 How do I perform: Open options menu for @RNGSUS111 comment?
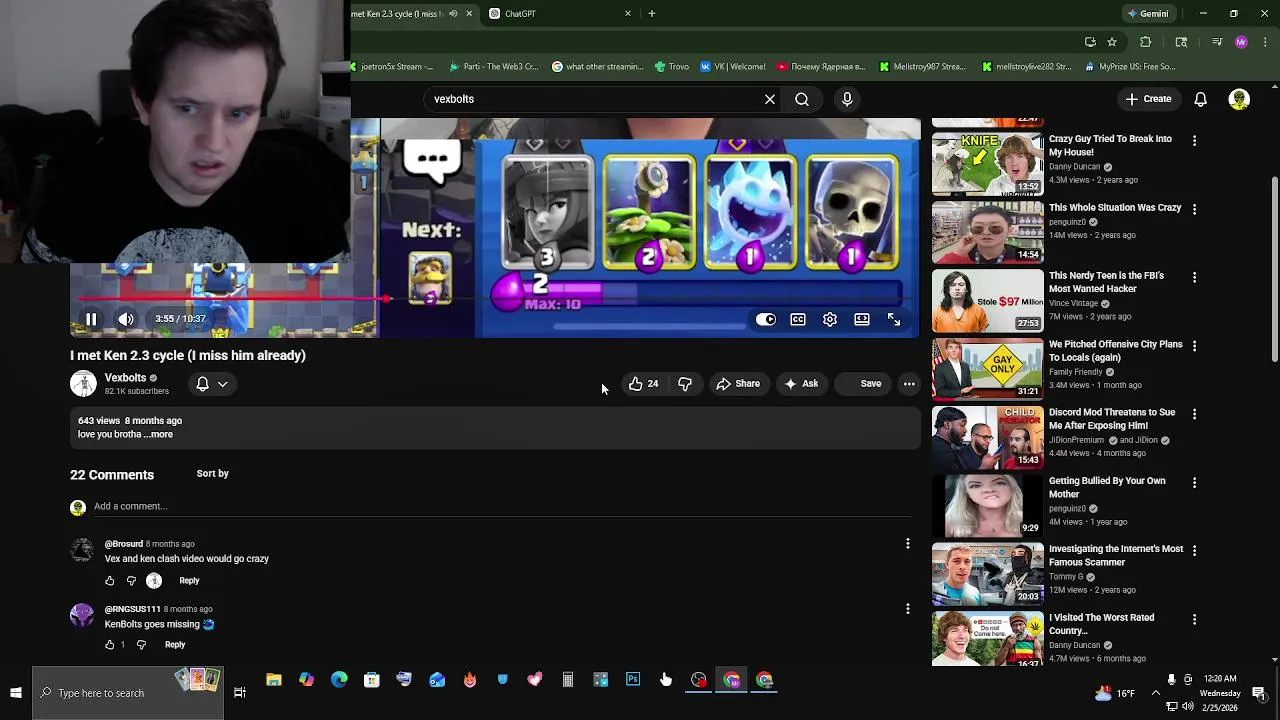908,609
